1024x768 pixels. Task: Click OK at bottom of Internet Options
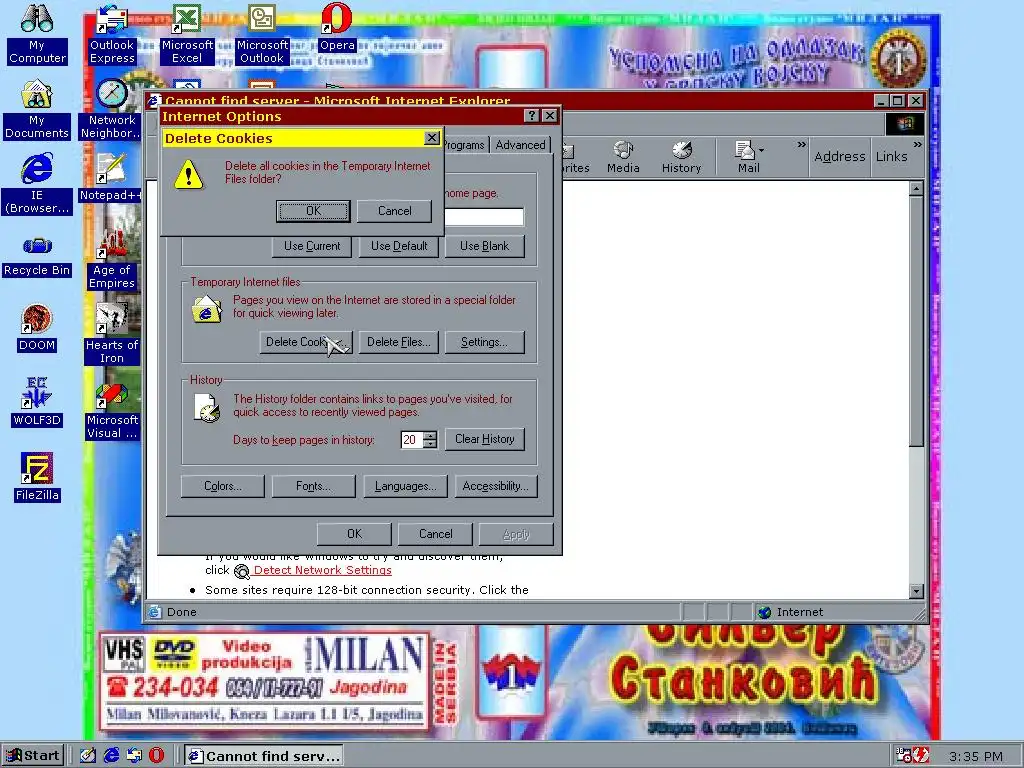tap(354, 534)
